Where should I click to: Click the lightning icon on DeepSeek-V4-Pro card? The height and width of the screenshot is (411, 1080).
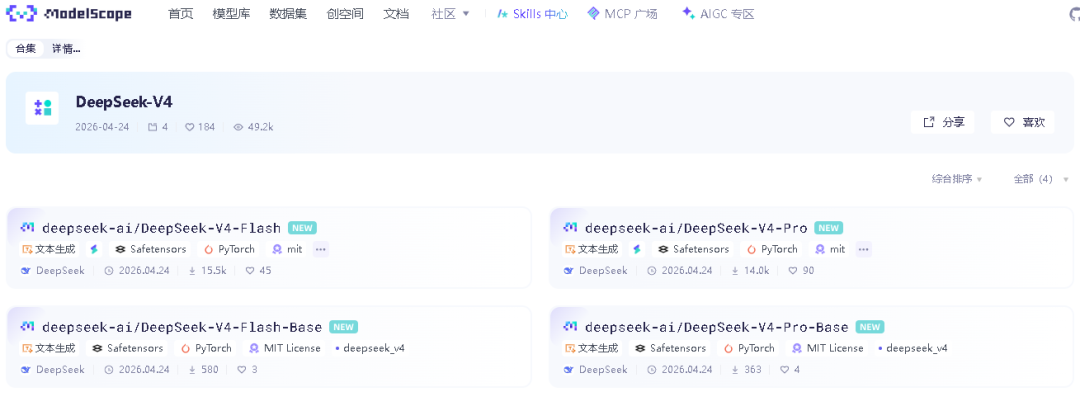637,249
